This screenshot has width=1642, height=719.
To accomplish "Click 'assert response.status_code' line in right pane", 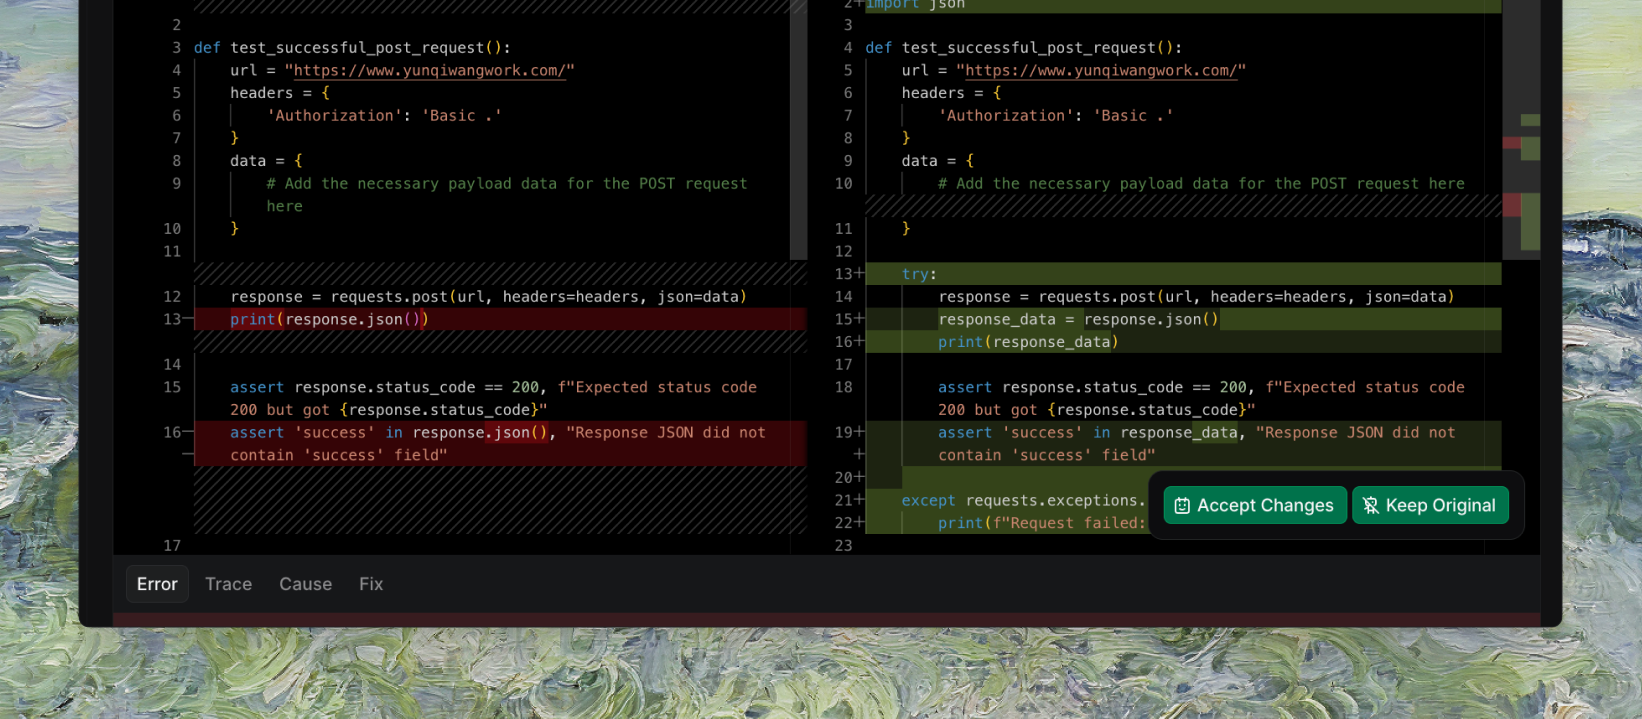I will click(1201, 399).
